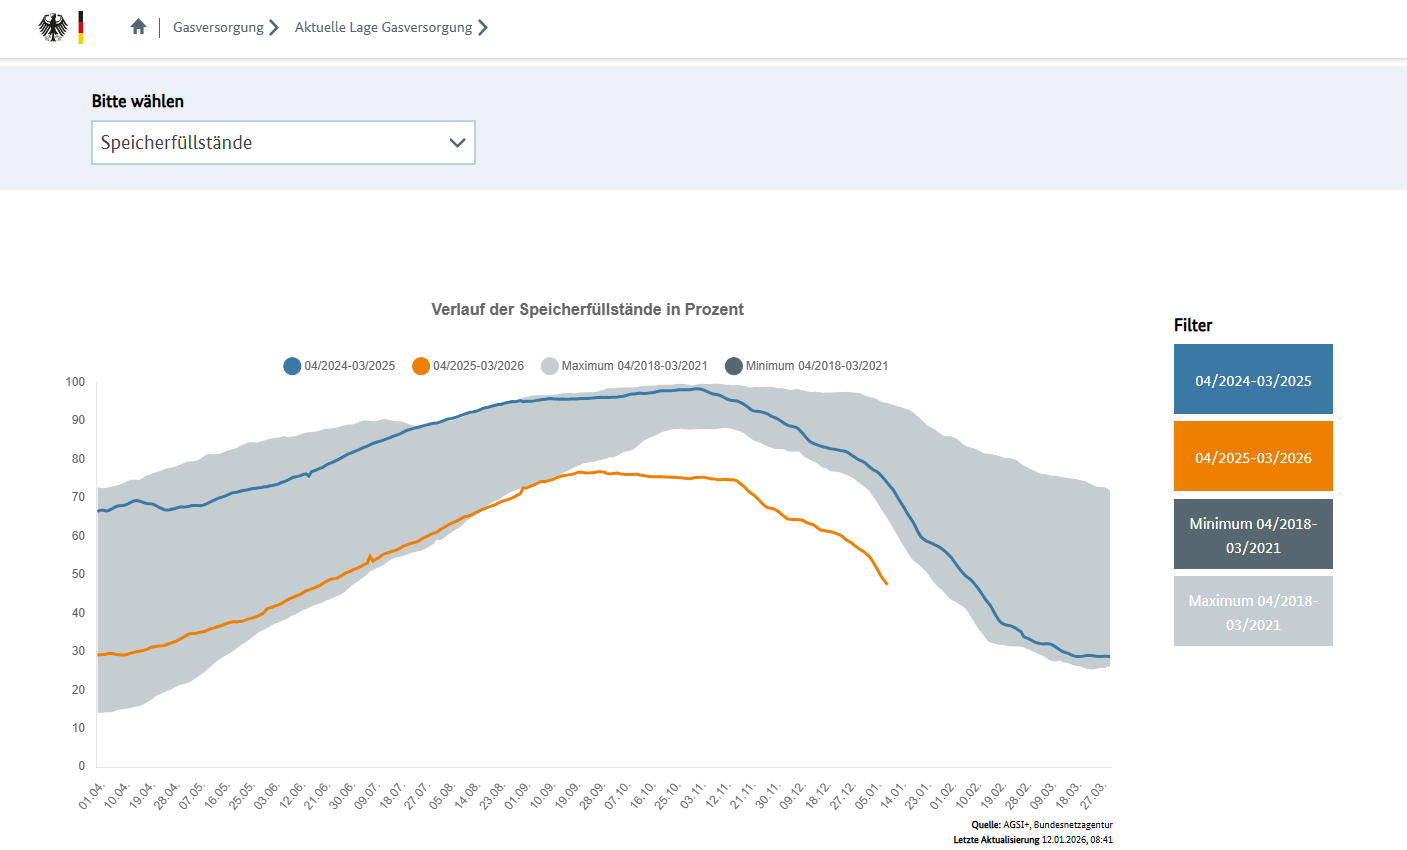Go to Aktuelle Lage Gasversorgung breadcrumb

pyautogui.click(x=383, y=27)
